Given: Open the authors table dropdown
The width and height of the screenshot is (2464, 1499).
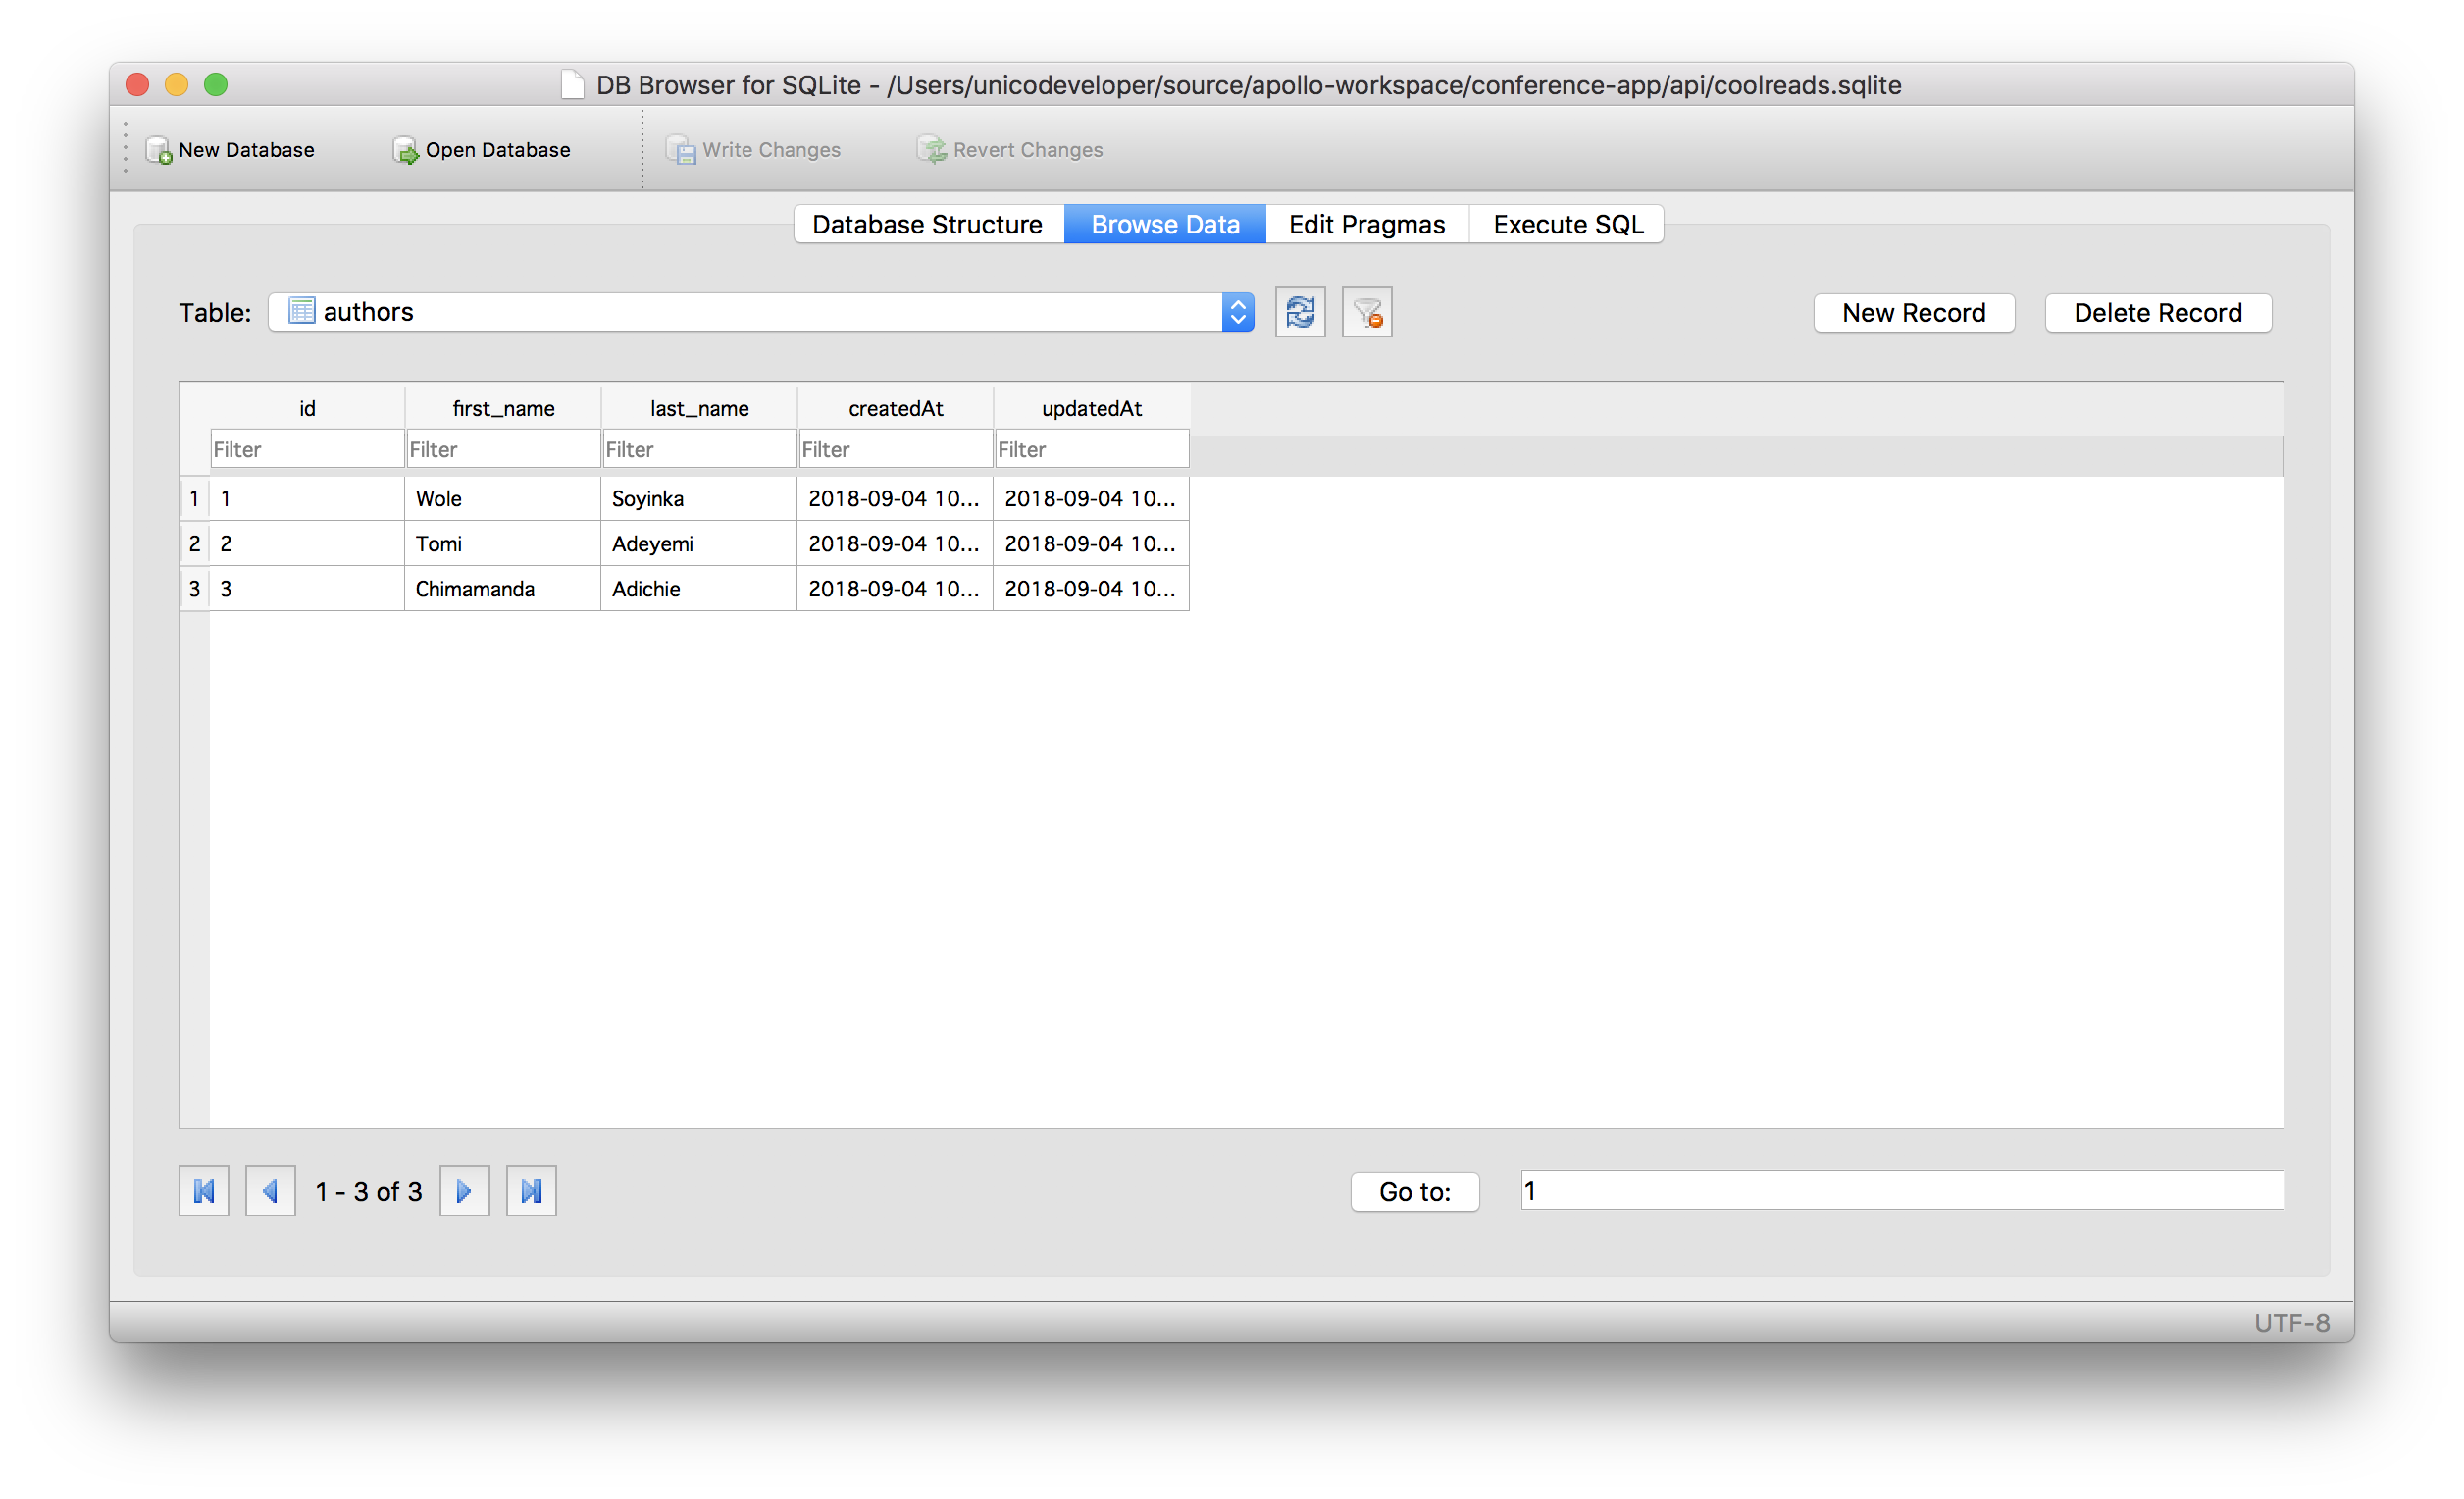Looking at the screenshot, I should coord(1237,313).
